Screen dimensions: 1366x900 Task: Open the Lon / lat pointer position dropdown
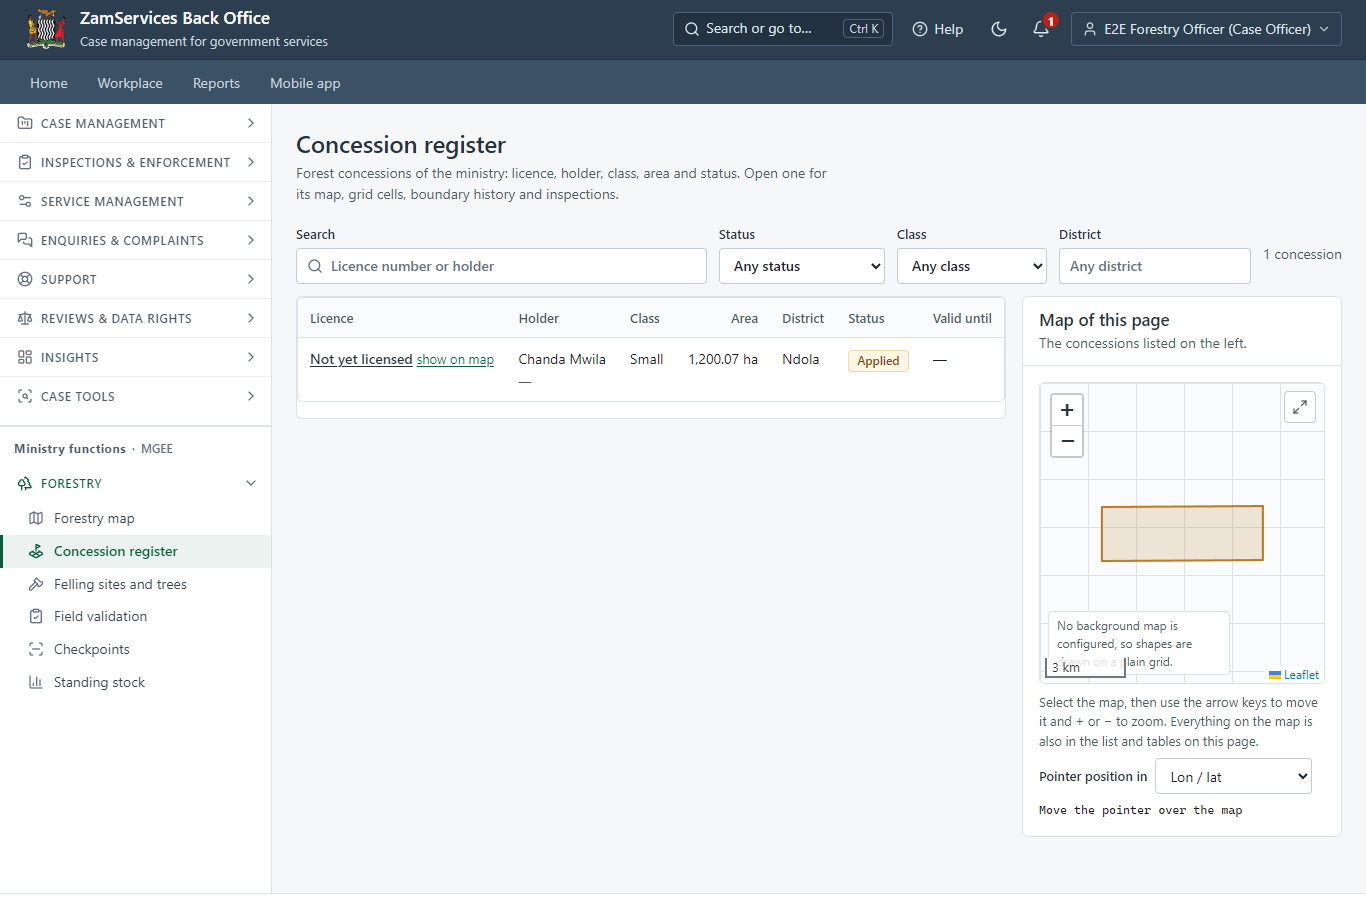click(x=1233, y=776)
